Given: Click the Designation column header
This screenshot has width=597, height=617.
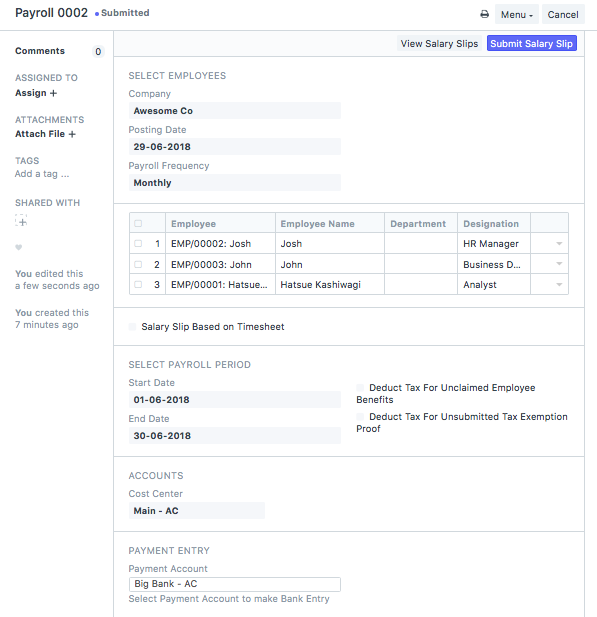Looking at the screenshot, I should pos(493,224).
